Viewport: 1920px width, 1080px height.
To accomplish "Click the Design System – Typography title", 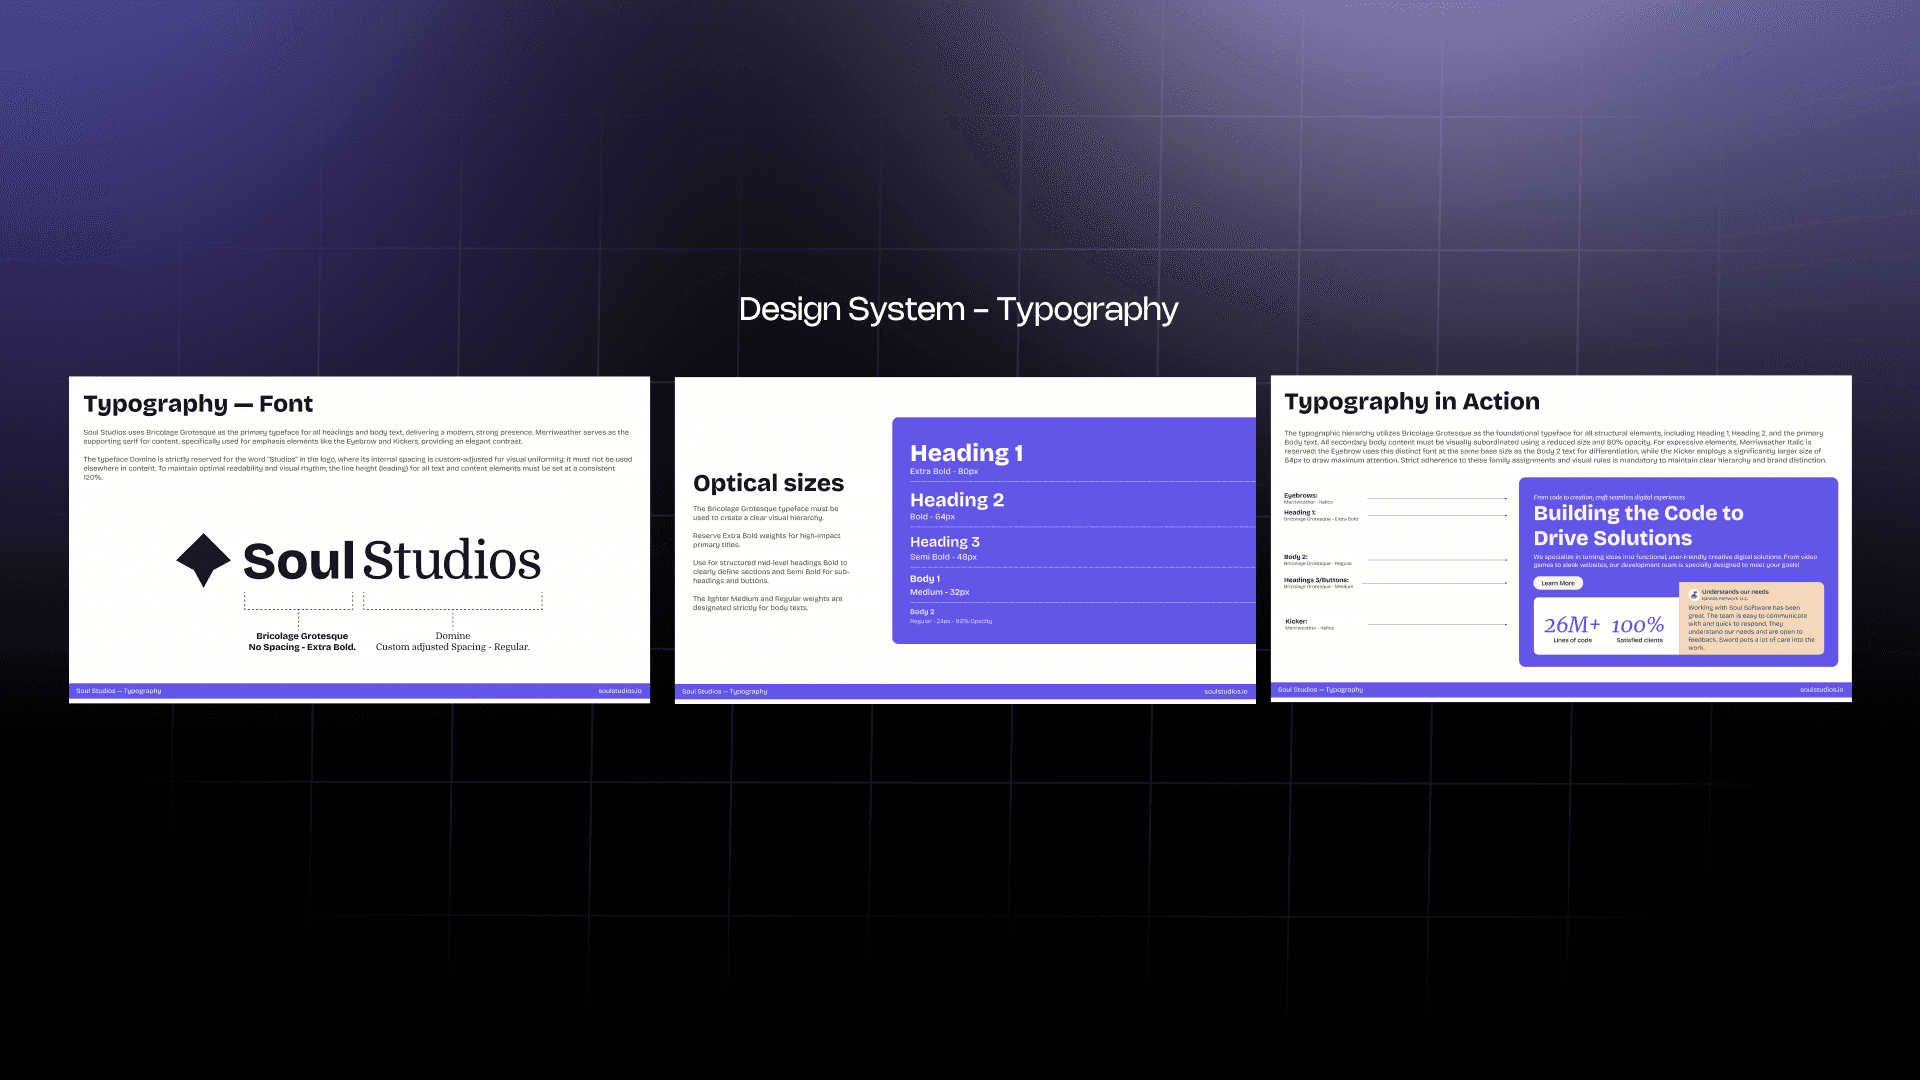I will (958, 309).
